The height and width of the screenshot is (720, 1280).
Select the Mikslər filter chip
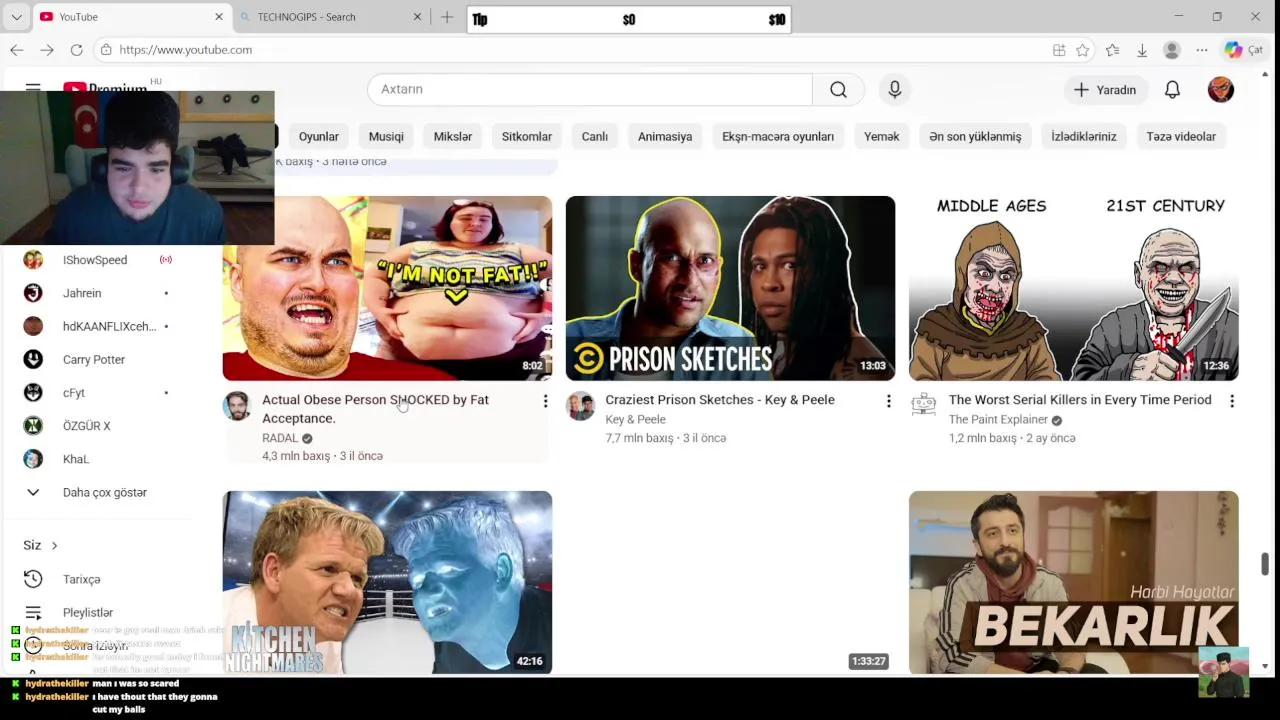[x=453, y=136]
